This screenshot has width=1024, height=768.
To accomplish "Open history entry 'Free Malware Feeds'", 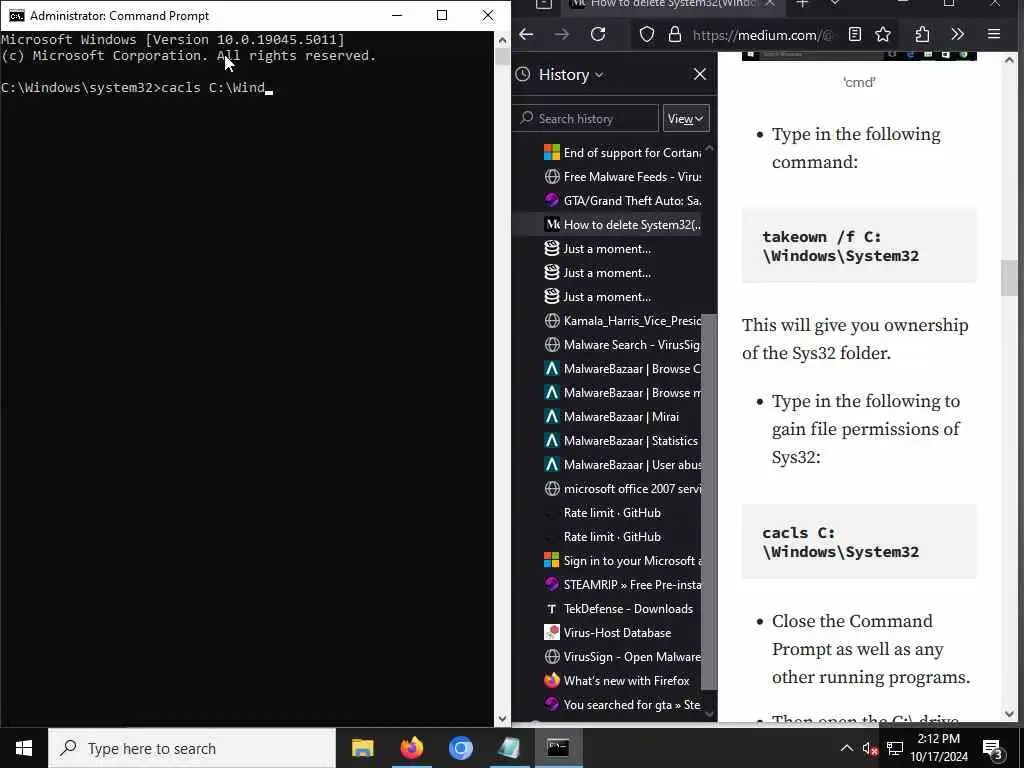I will point(622,177).
